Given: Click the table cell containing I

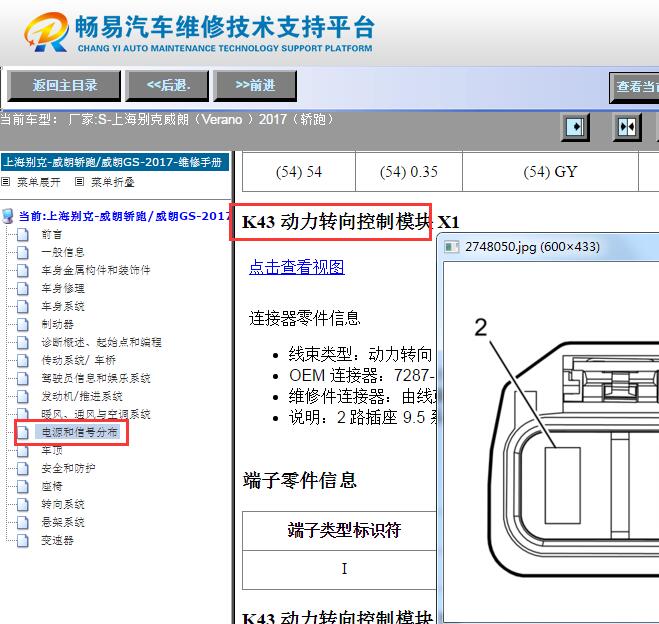Looking at the screenshot, I should coord(340,569).
